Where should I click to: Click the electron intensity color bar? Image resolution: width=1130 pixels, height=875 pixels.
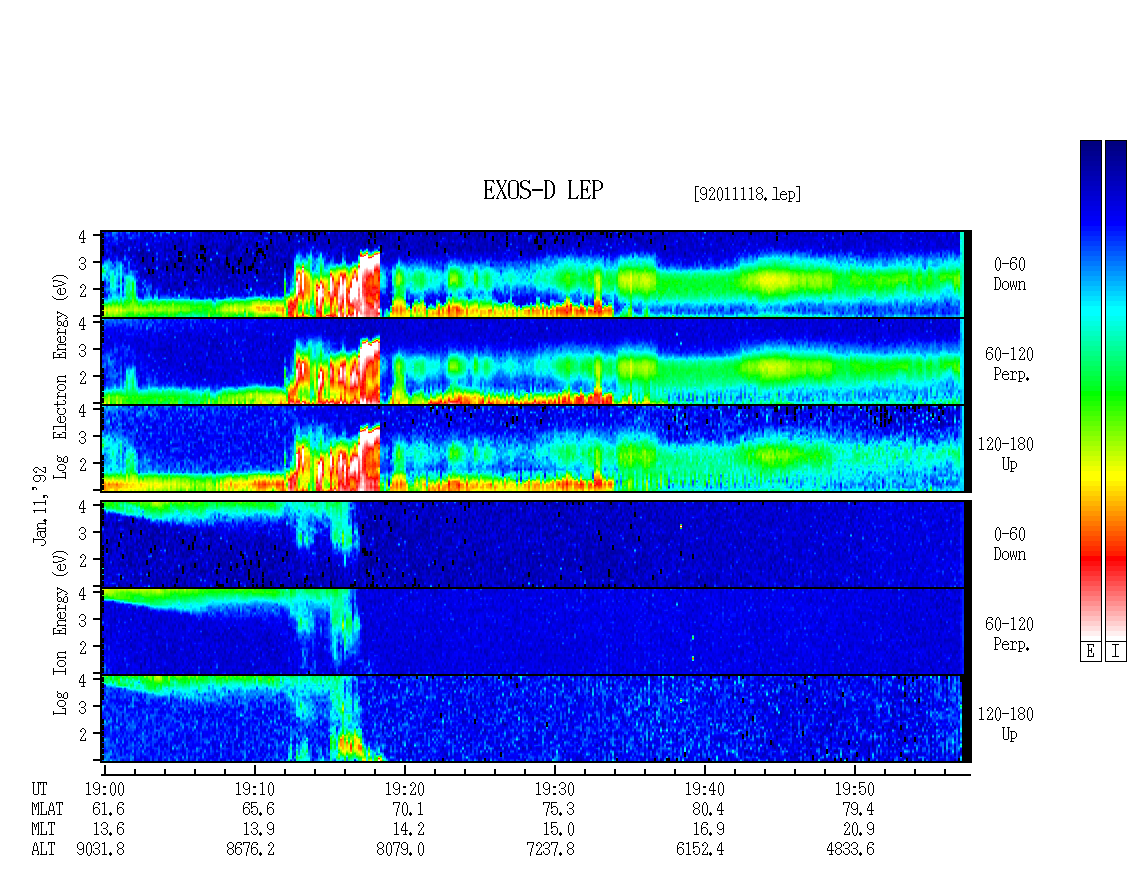pyautogui.click(x=1090, y=390)
